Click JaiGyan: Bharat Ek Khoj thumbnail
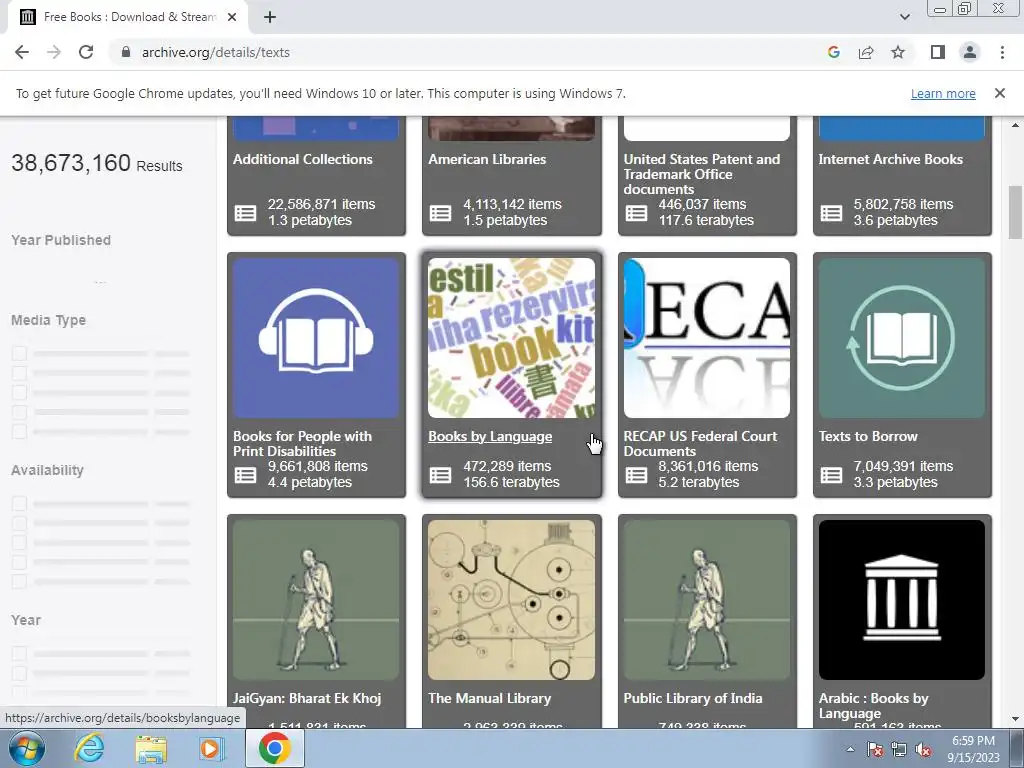This screenshot has width=1024, height=768. click(x=316, y=600)
